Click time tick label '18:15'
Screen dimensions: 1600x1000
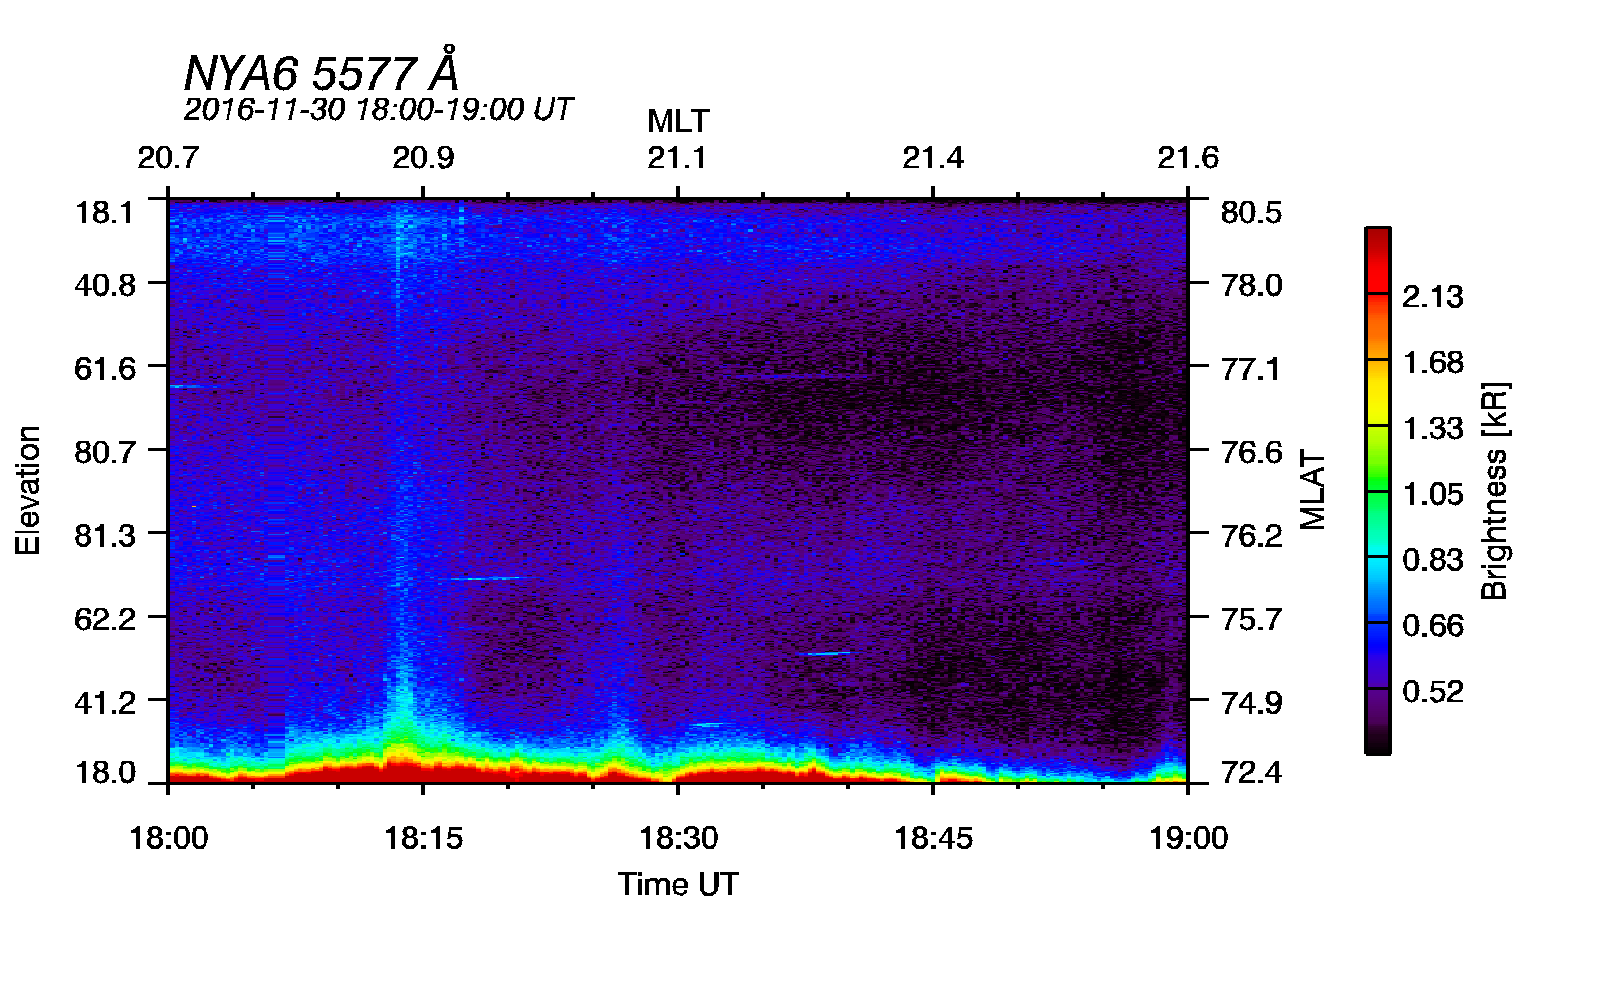point(423,838)
